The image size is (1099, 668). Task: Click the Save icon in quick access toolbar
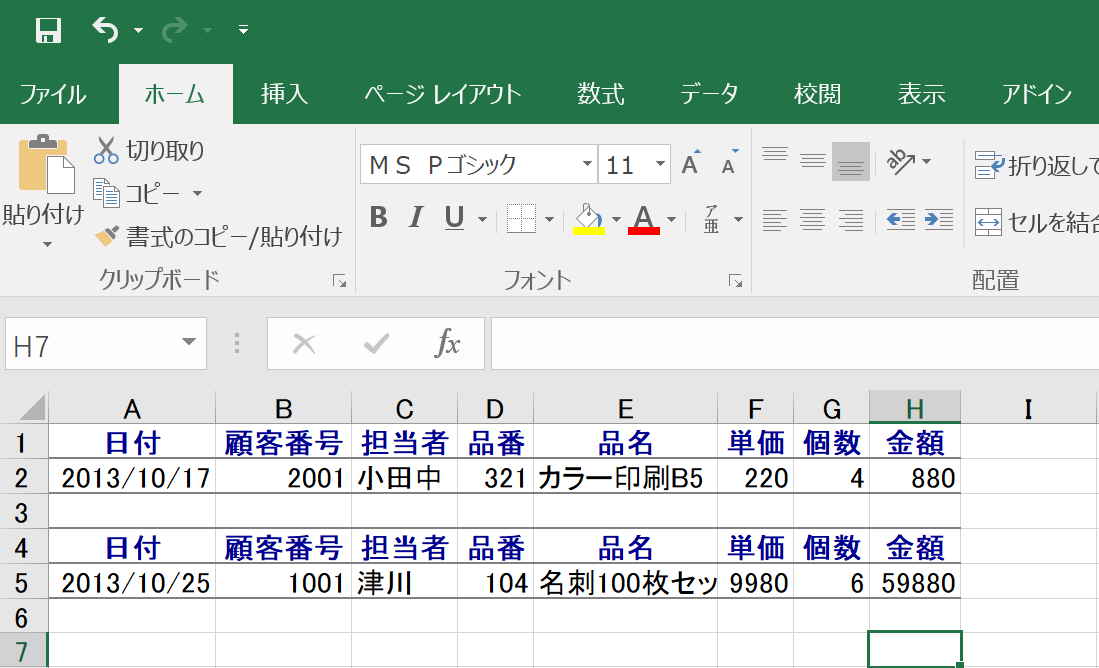pos(48,30)
